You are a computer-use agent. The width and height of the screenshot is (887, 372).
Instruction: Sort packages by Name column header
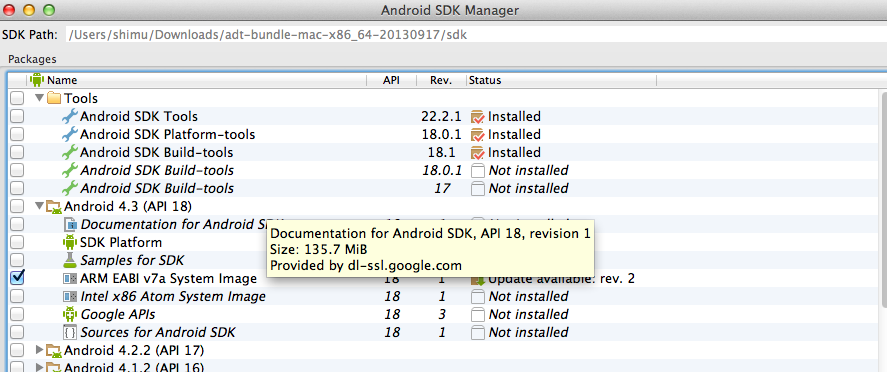tap(196, 80)
